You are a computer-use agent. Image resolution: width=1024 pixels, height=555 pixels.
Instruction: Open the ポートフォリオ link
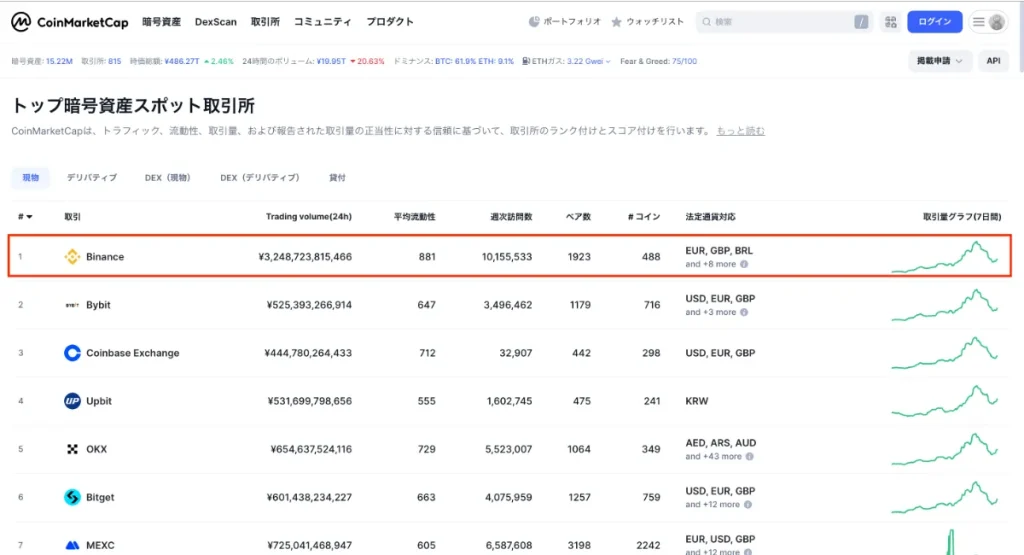coord(571,22)
